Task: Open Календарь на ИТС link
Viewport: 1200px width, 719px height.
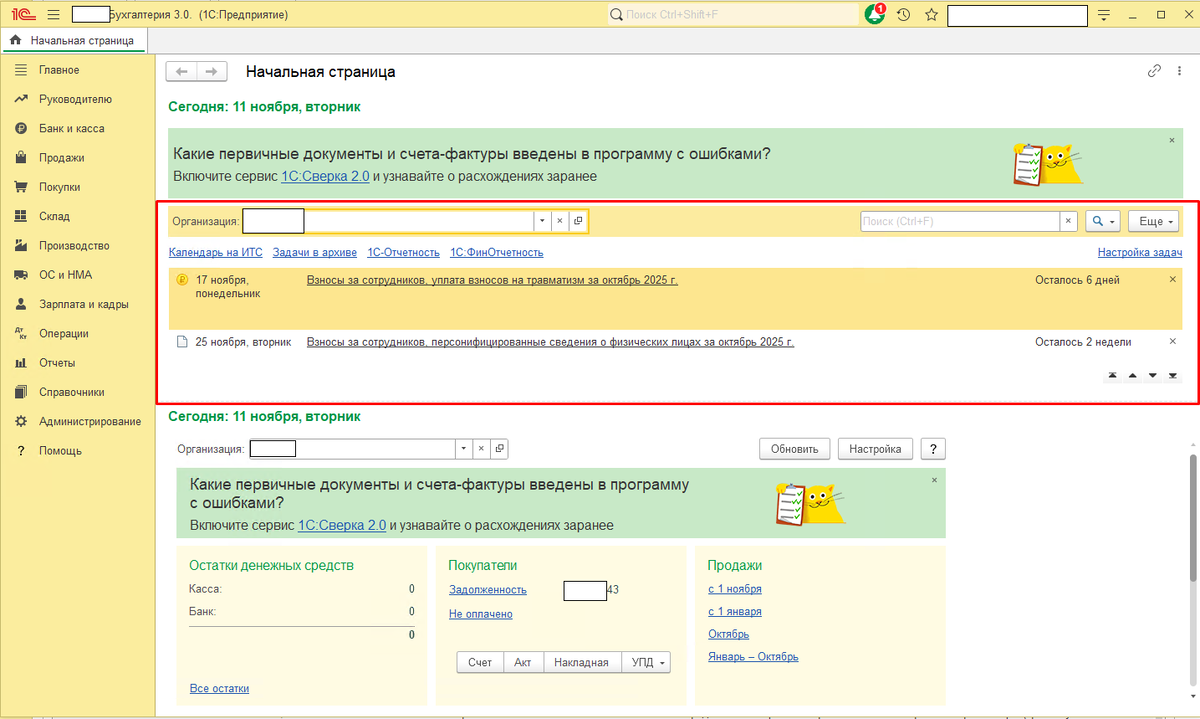Action: coord(215,253)
